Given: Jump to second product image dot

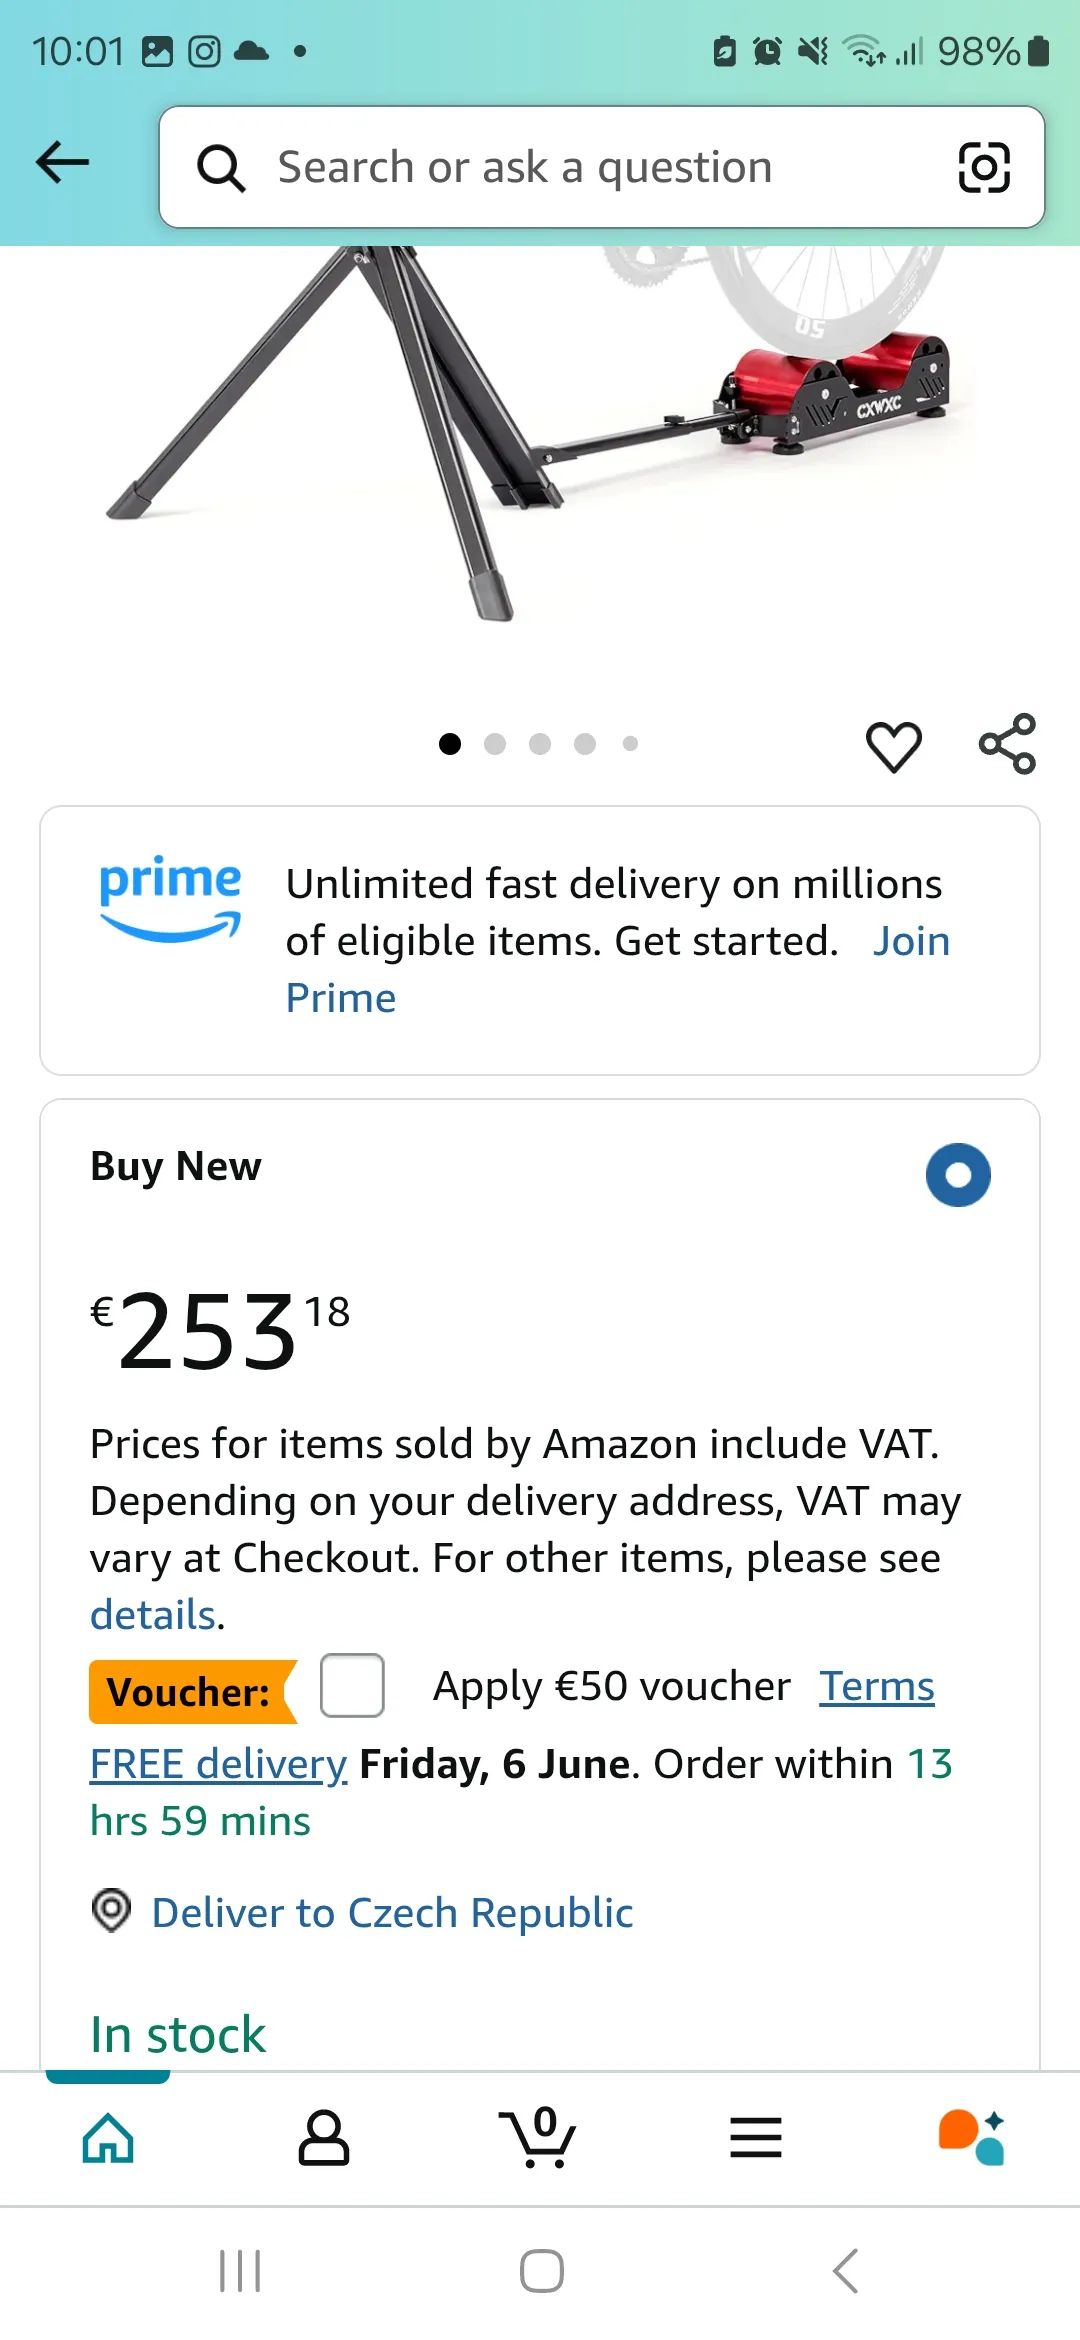Looking at the screenshot, I should 495,744.
